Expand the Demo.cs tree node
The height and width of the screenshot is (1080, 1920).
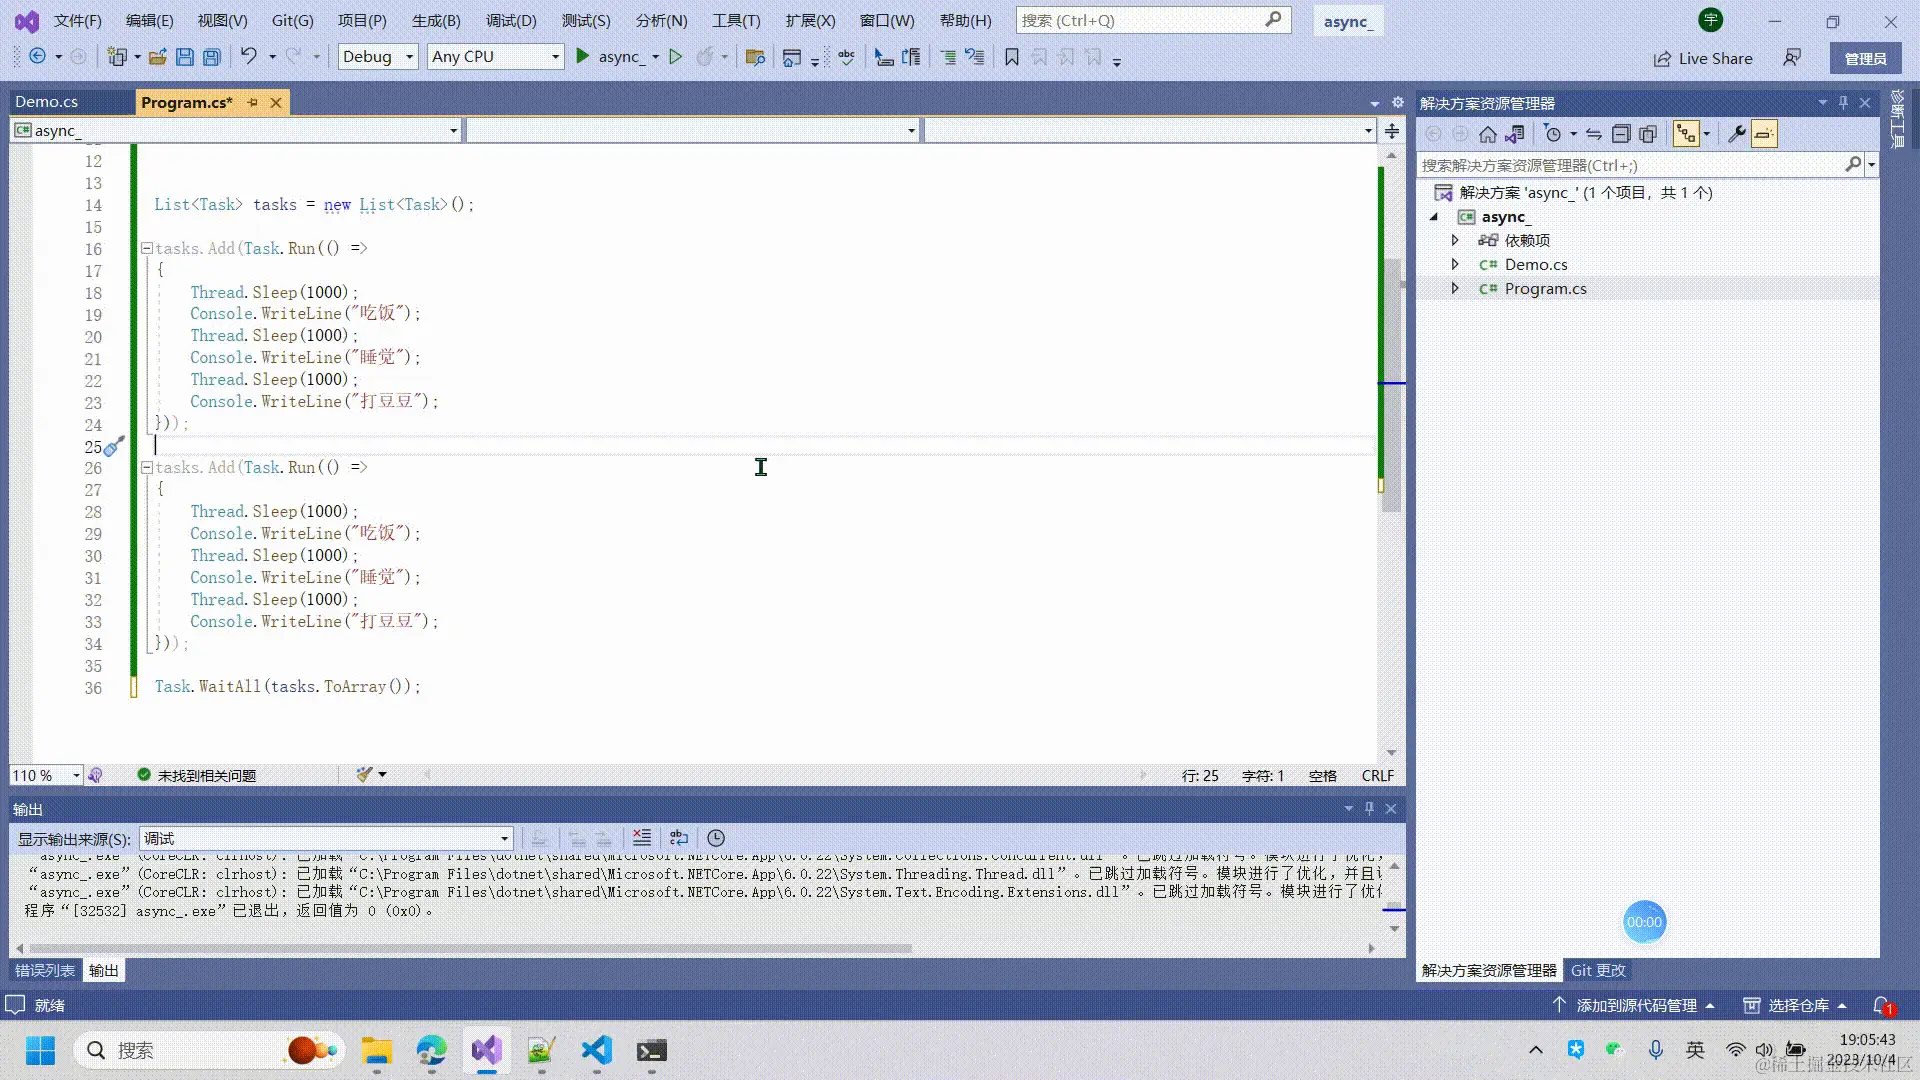click(x=1455, y=264)
